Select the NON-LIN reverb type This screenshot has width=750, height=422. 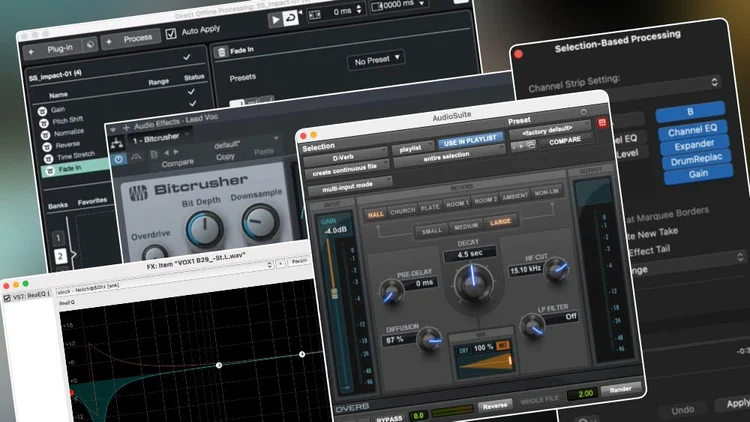(547, 191)
